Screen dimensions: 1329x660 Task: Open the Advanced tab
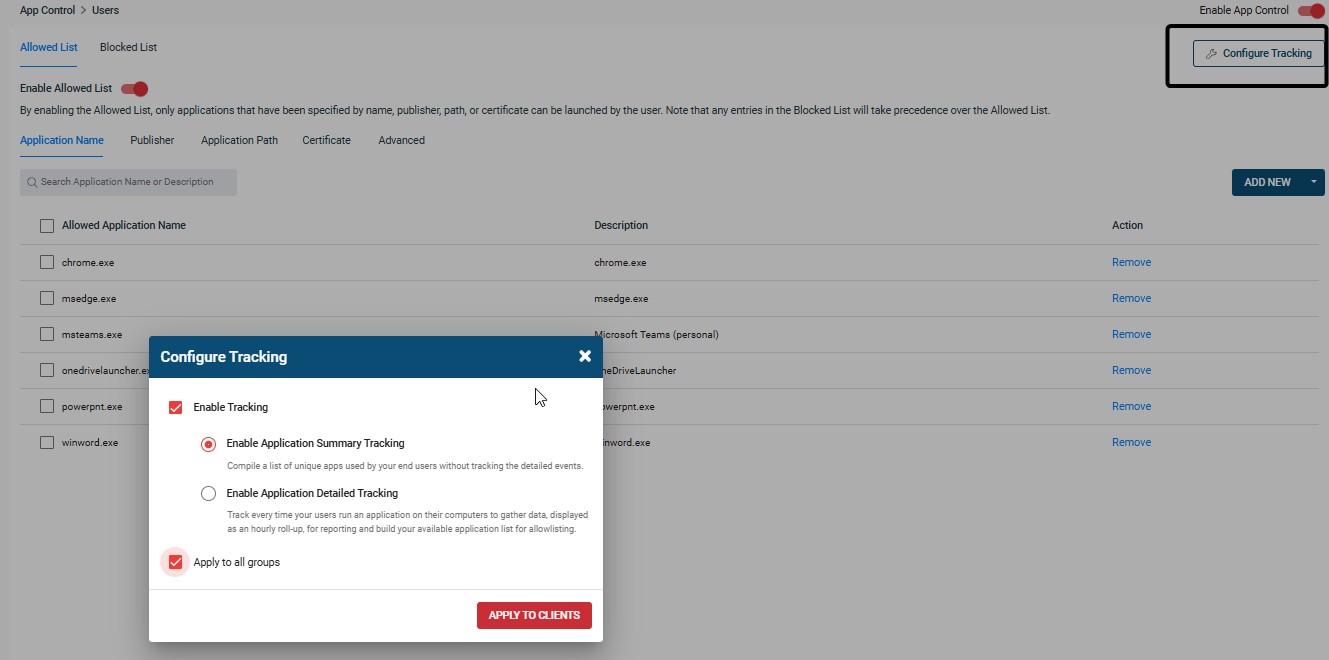tap(401, 140)
